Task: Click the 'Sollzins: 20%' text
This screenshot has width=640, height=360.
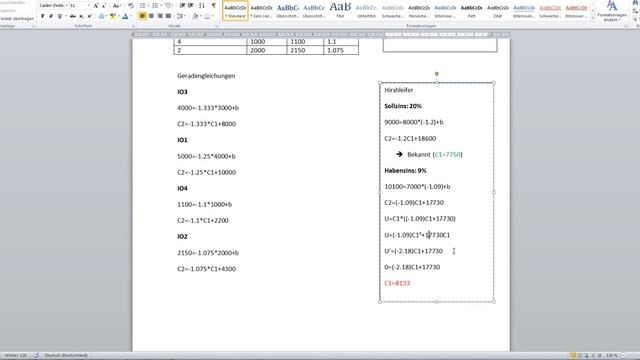Action: (x=403, y=106)
